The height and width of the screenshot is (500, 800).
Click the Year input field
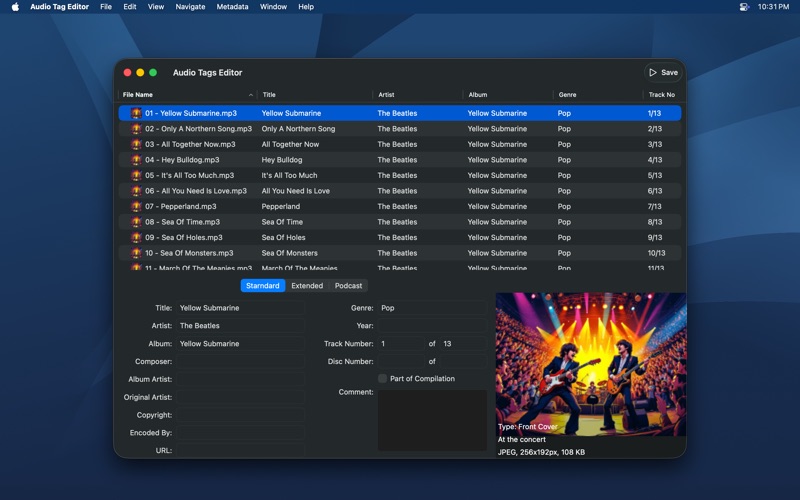click(432, 326)
